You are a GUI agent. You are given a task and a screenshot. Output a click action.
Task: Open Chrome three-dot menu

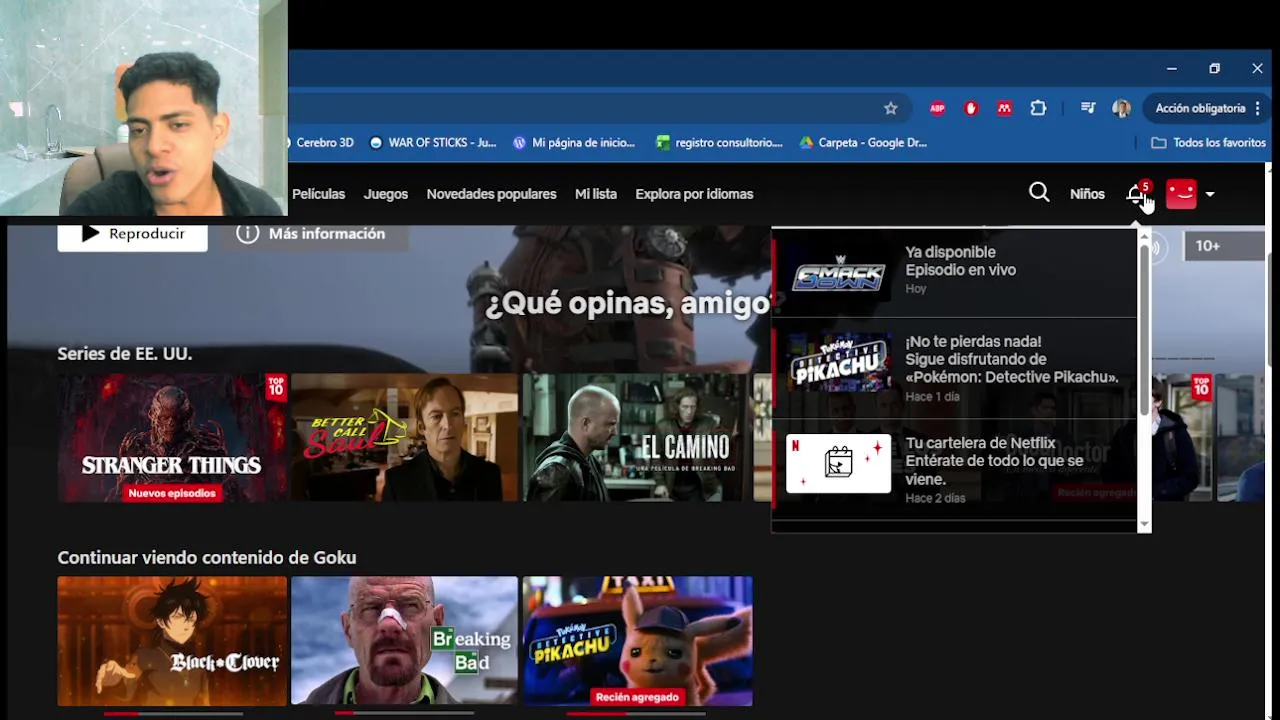pyautogui.click(x=1257, y=108)
